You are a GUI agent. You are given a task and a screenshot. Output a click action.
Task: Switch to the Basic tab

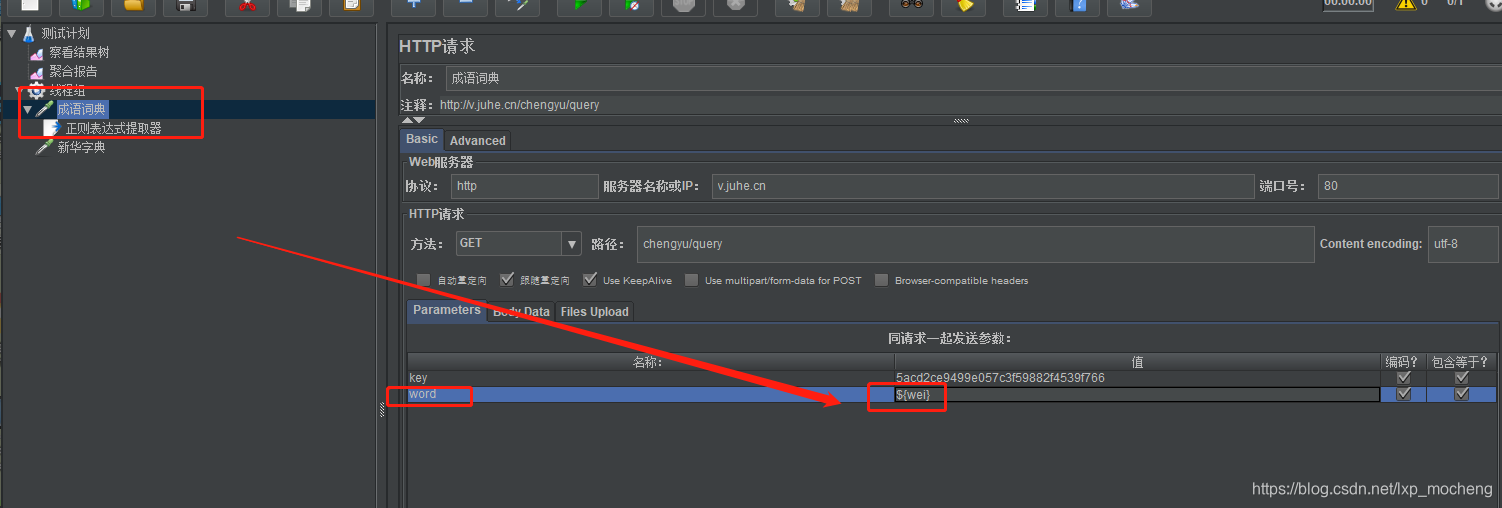click(x=422, y=139)
